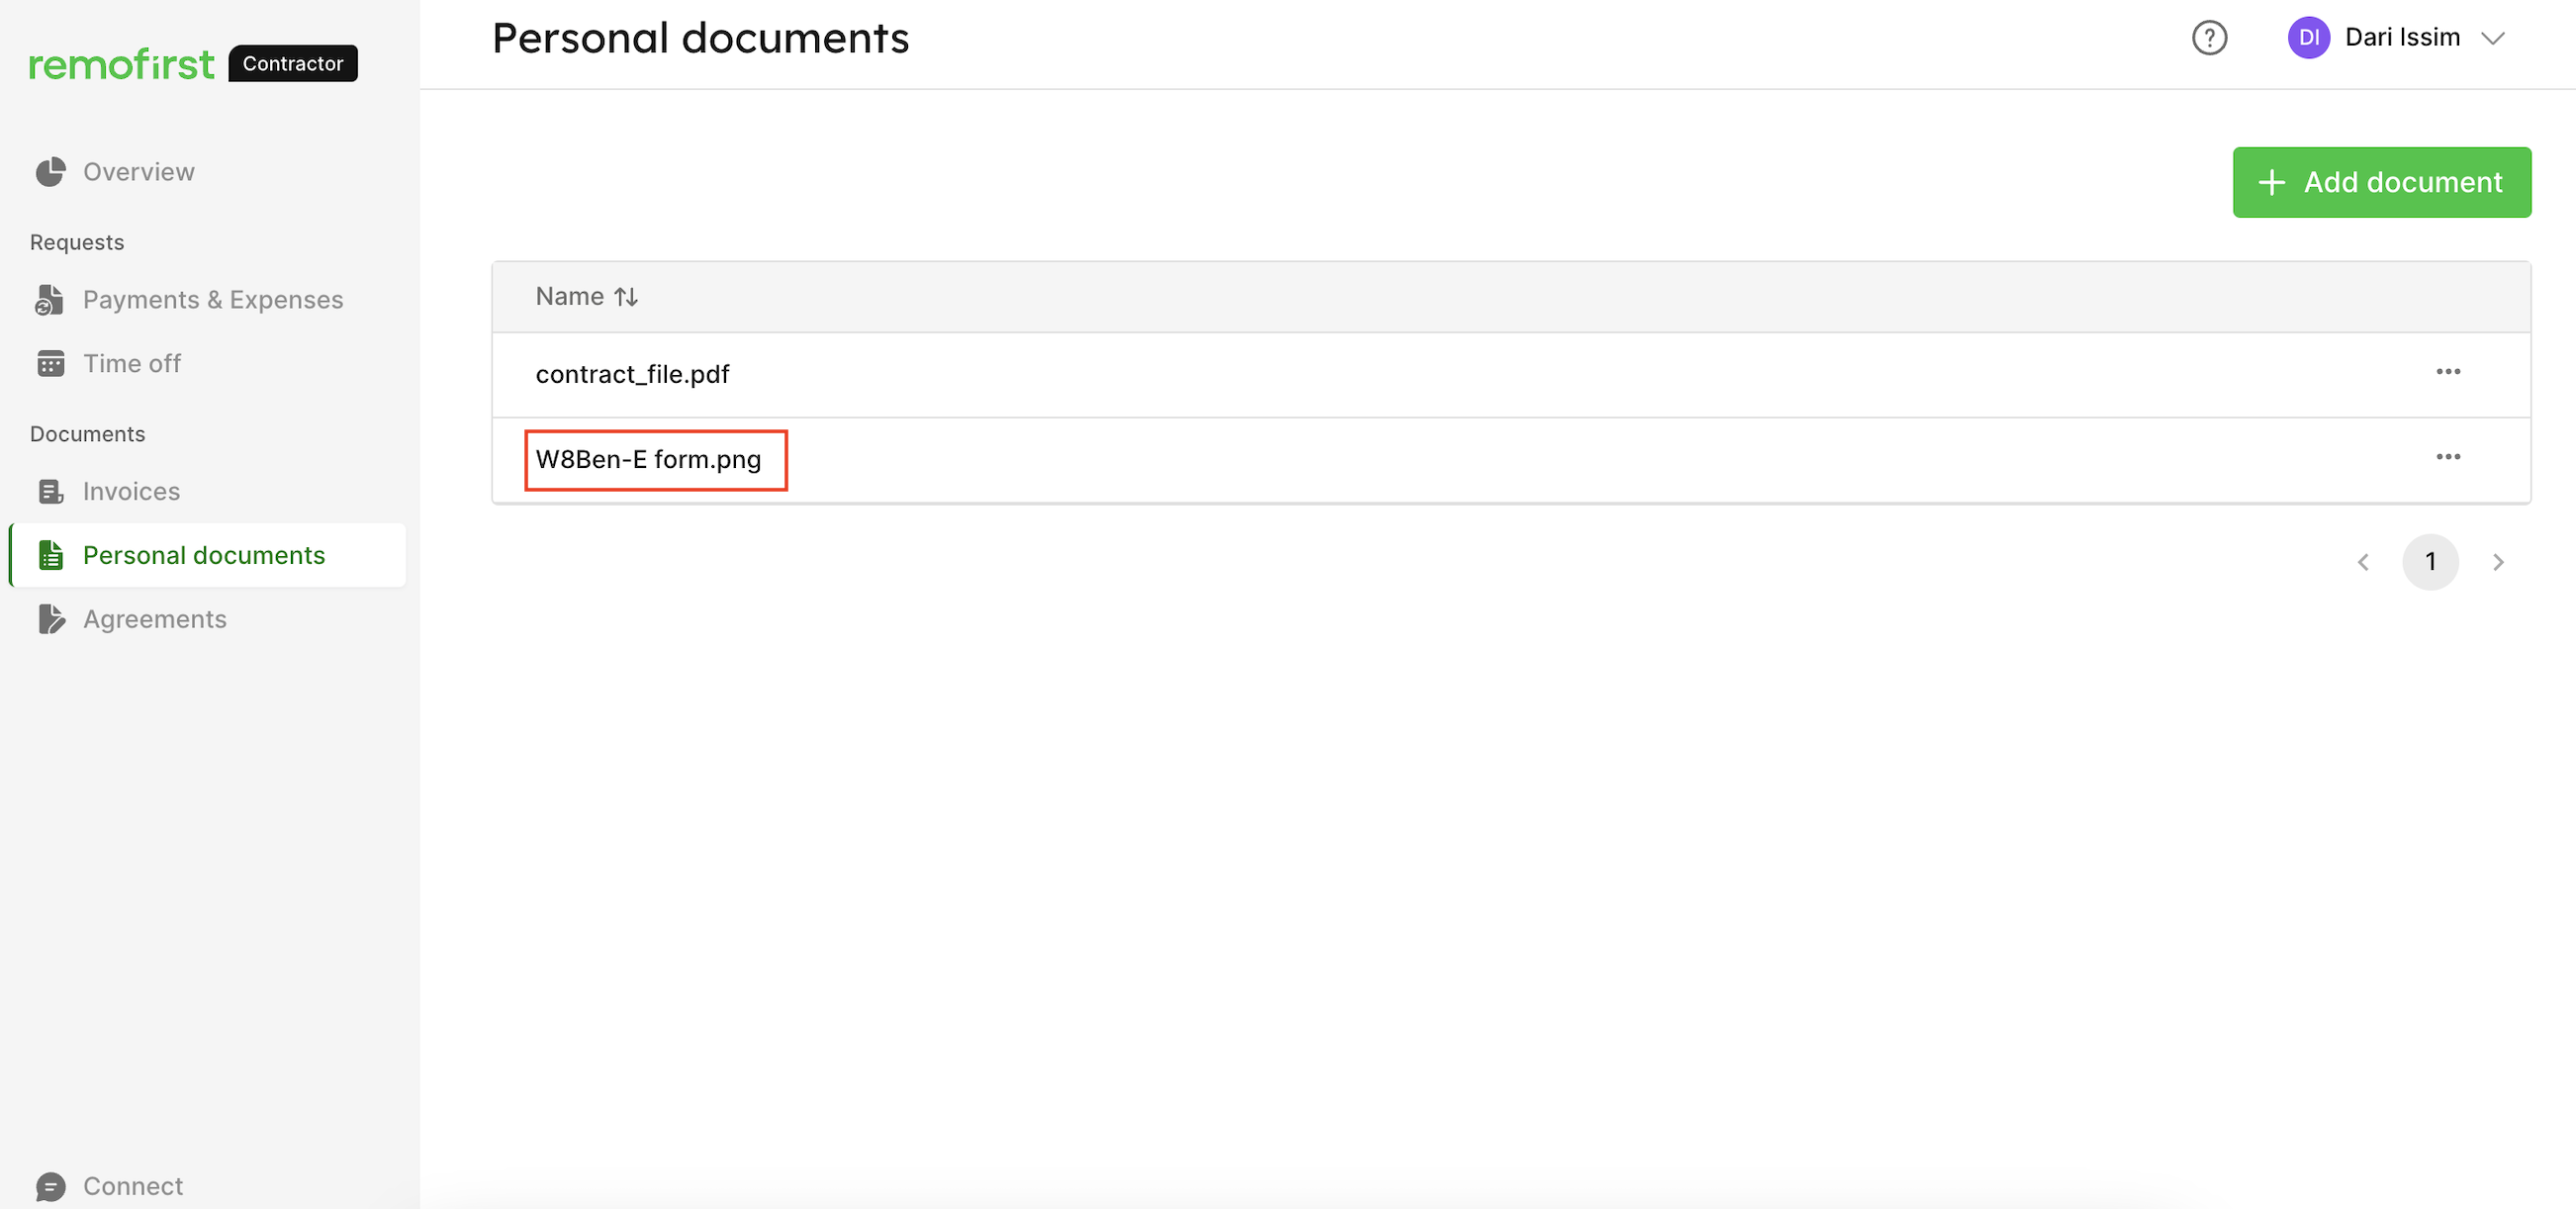Viewport: 2576px width, 1209px height.
Task: Click the Overview pie chart icon
Action: 50,172
